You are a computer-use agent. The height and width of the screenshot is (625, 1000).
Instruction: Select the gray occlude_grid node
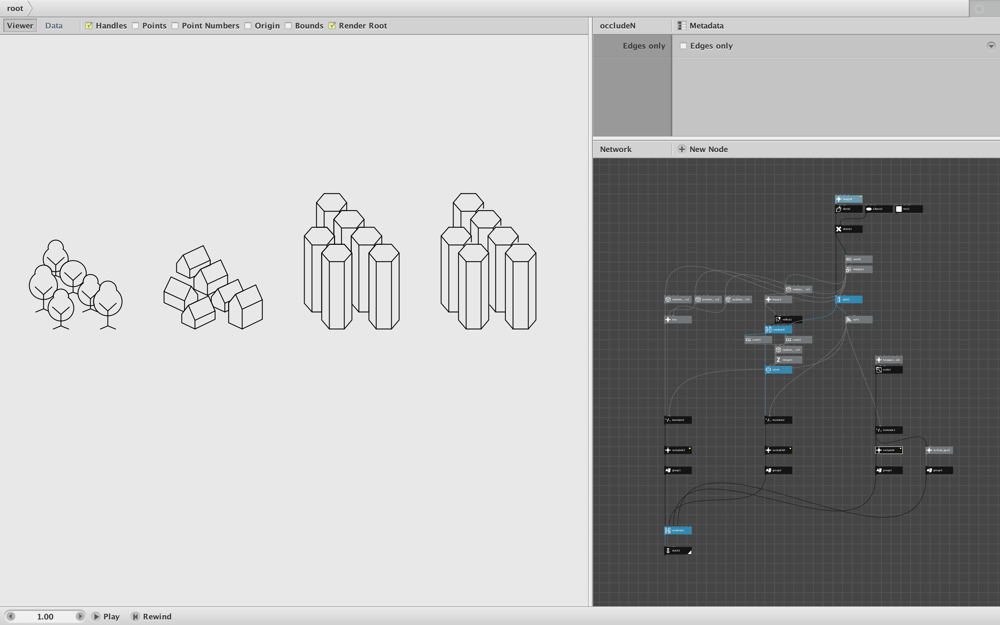point(939,450)
